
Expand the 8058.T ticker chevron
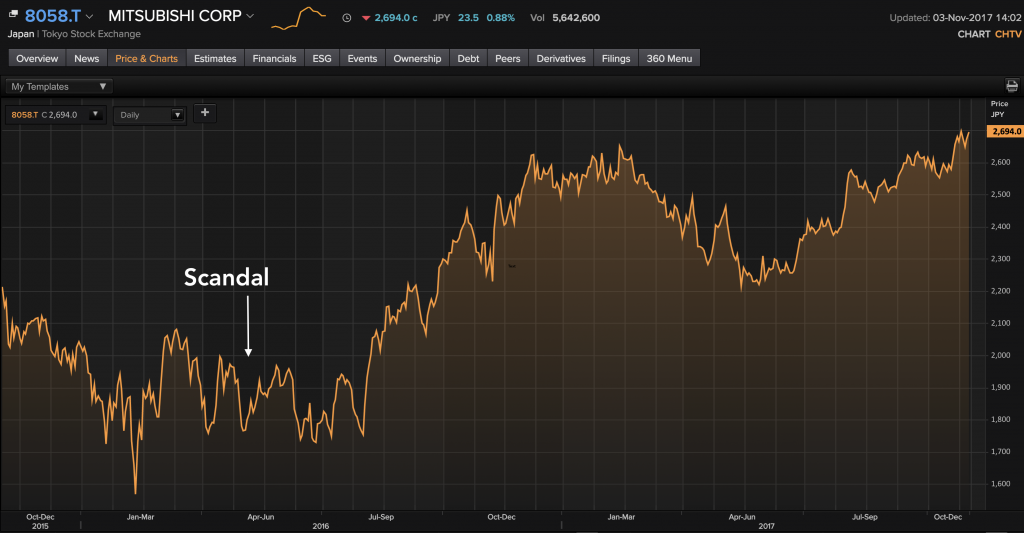tap(89, 16)
